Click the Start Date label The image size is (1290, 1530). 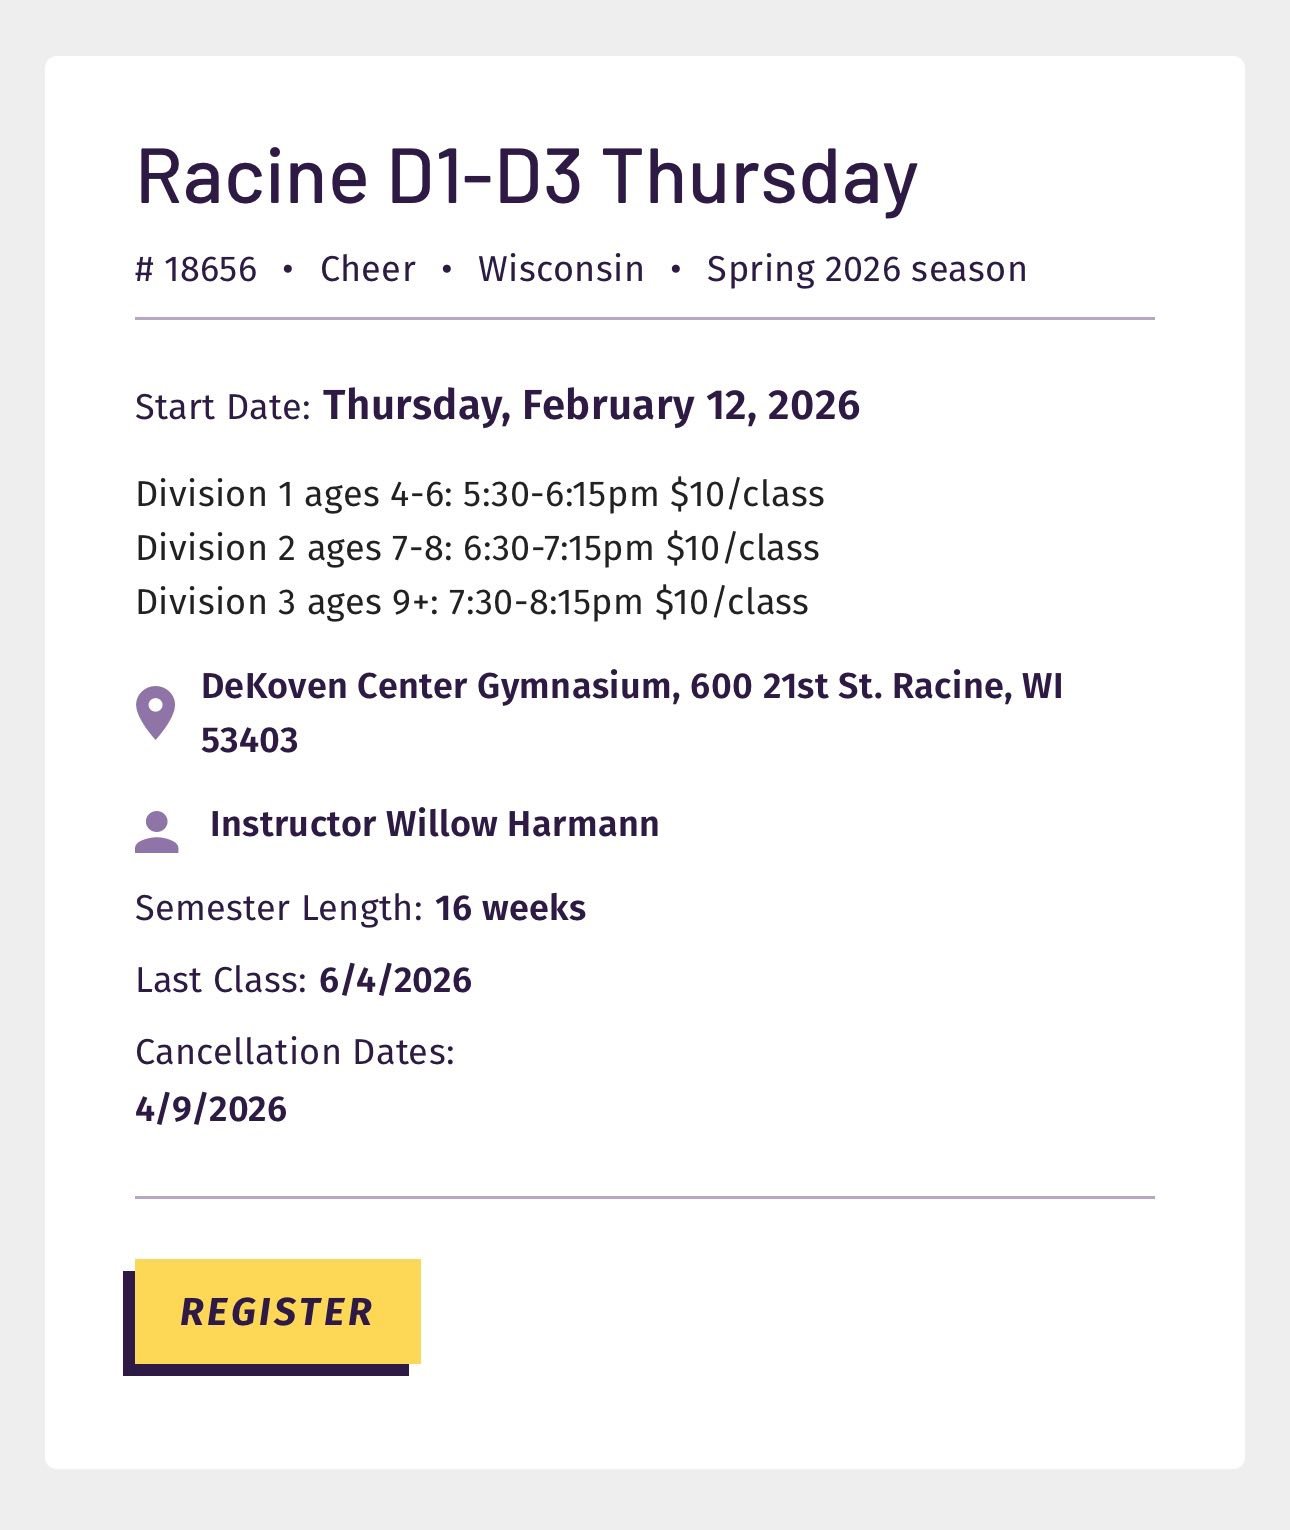point(224,407)
